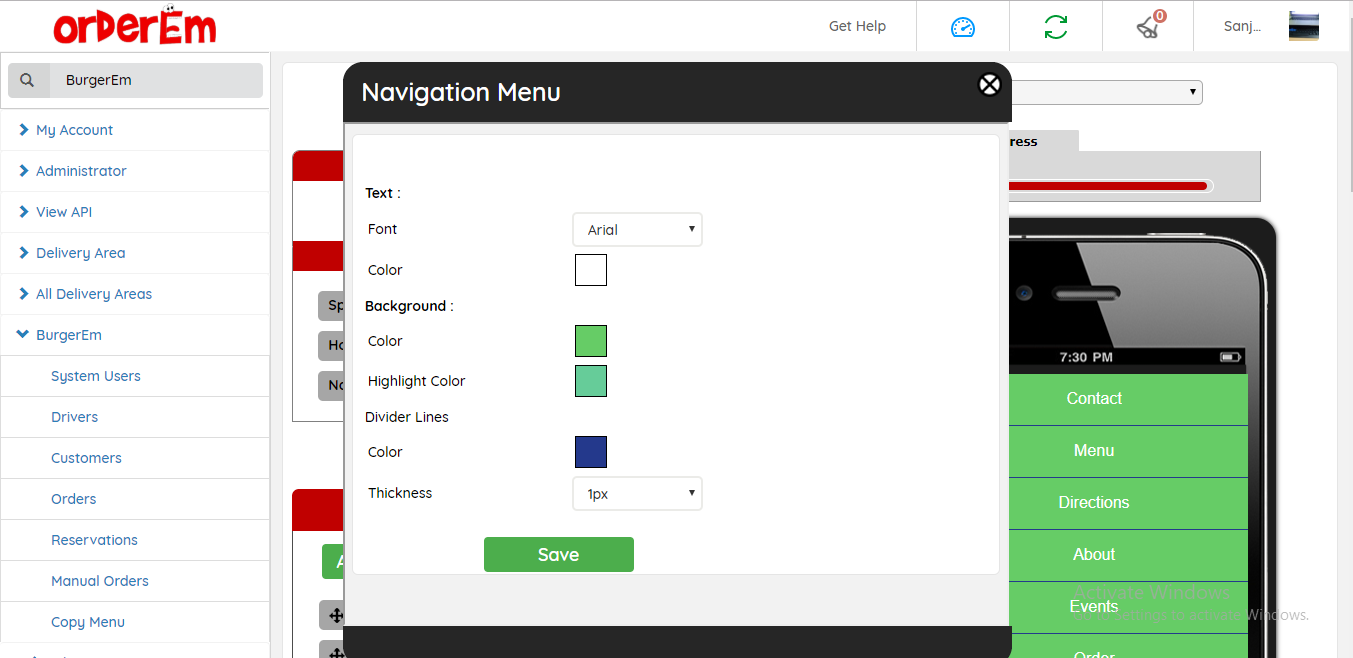
Task: Open the green background color swatch
Action: [x=590, y=341]
